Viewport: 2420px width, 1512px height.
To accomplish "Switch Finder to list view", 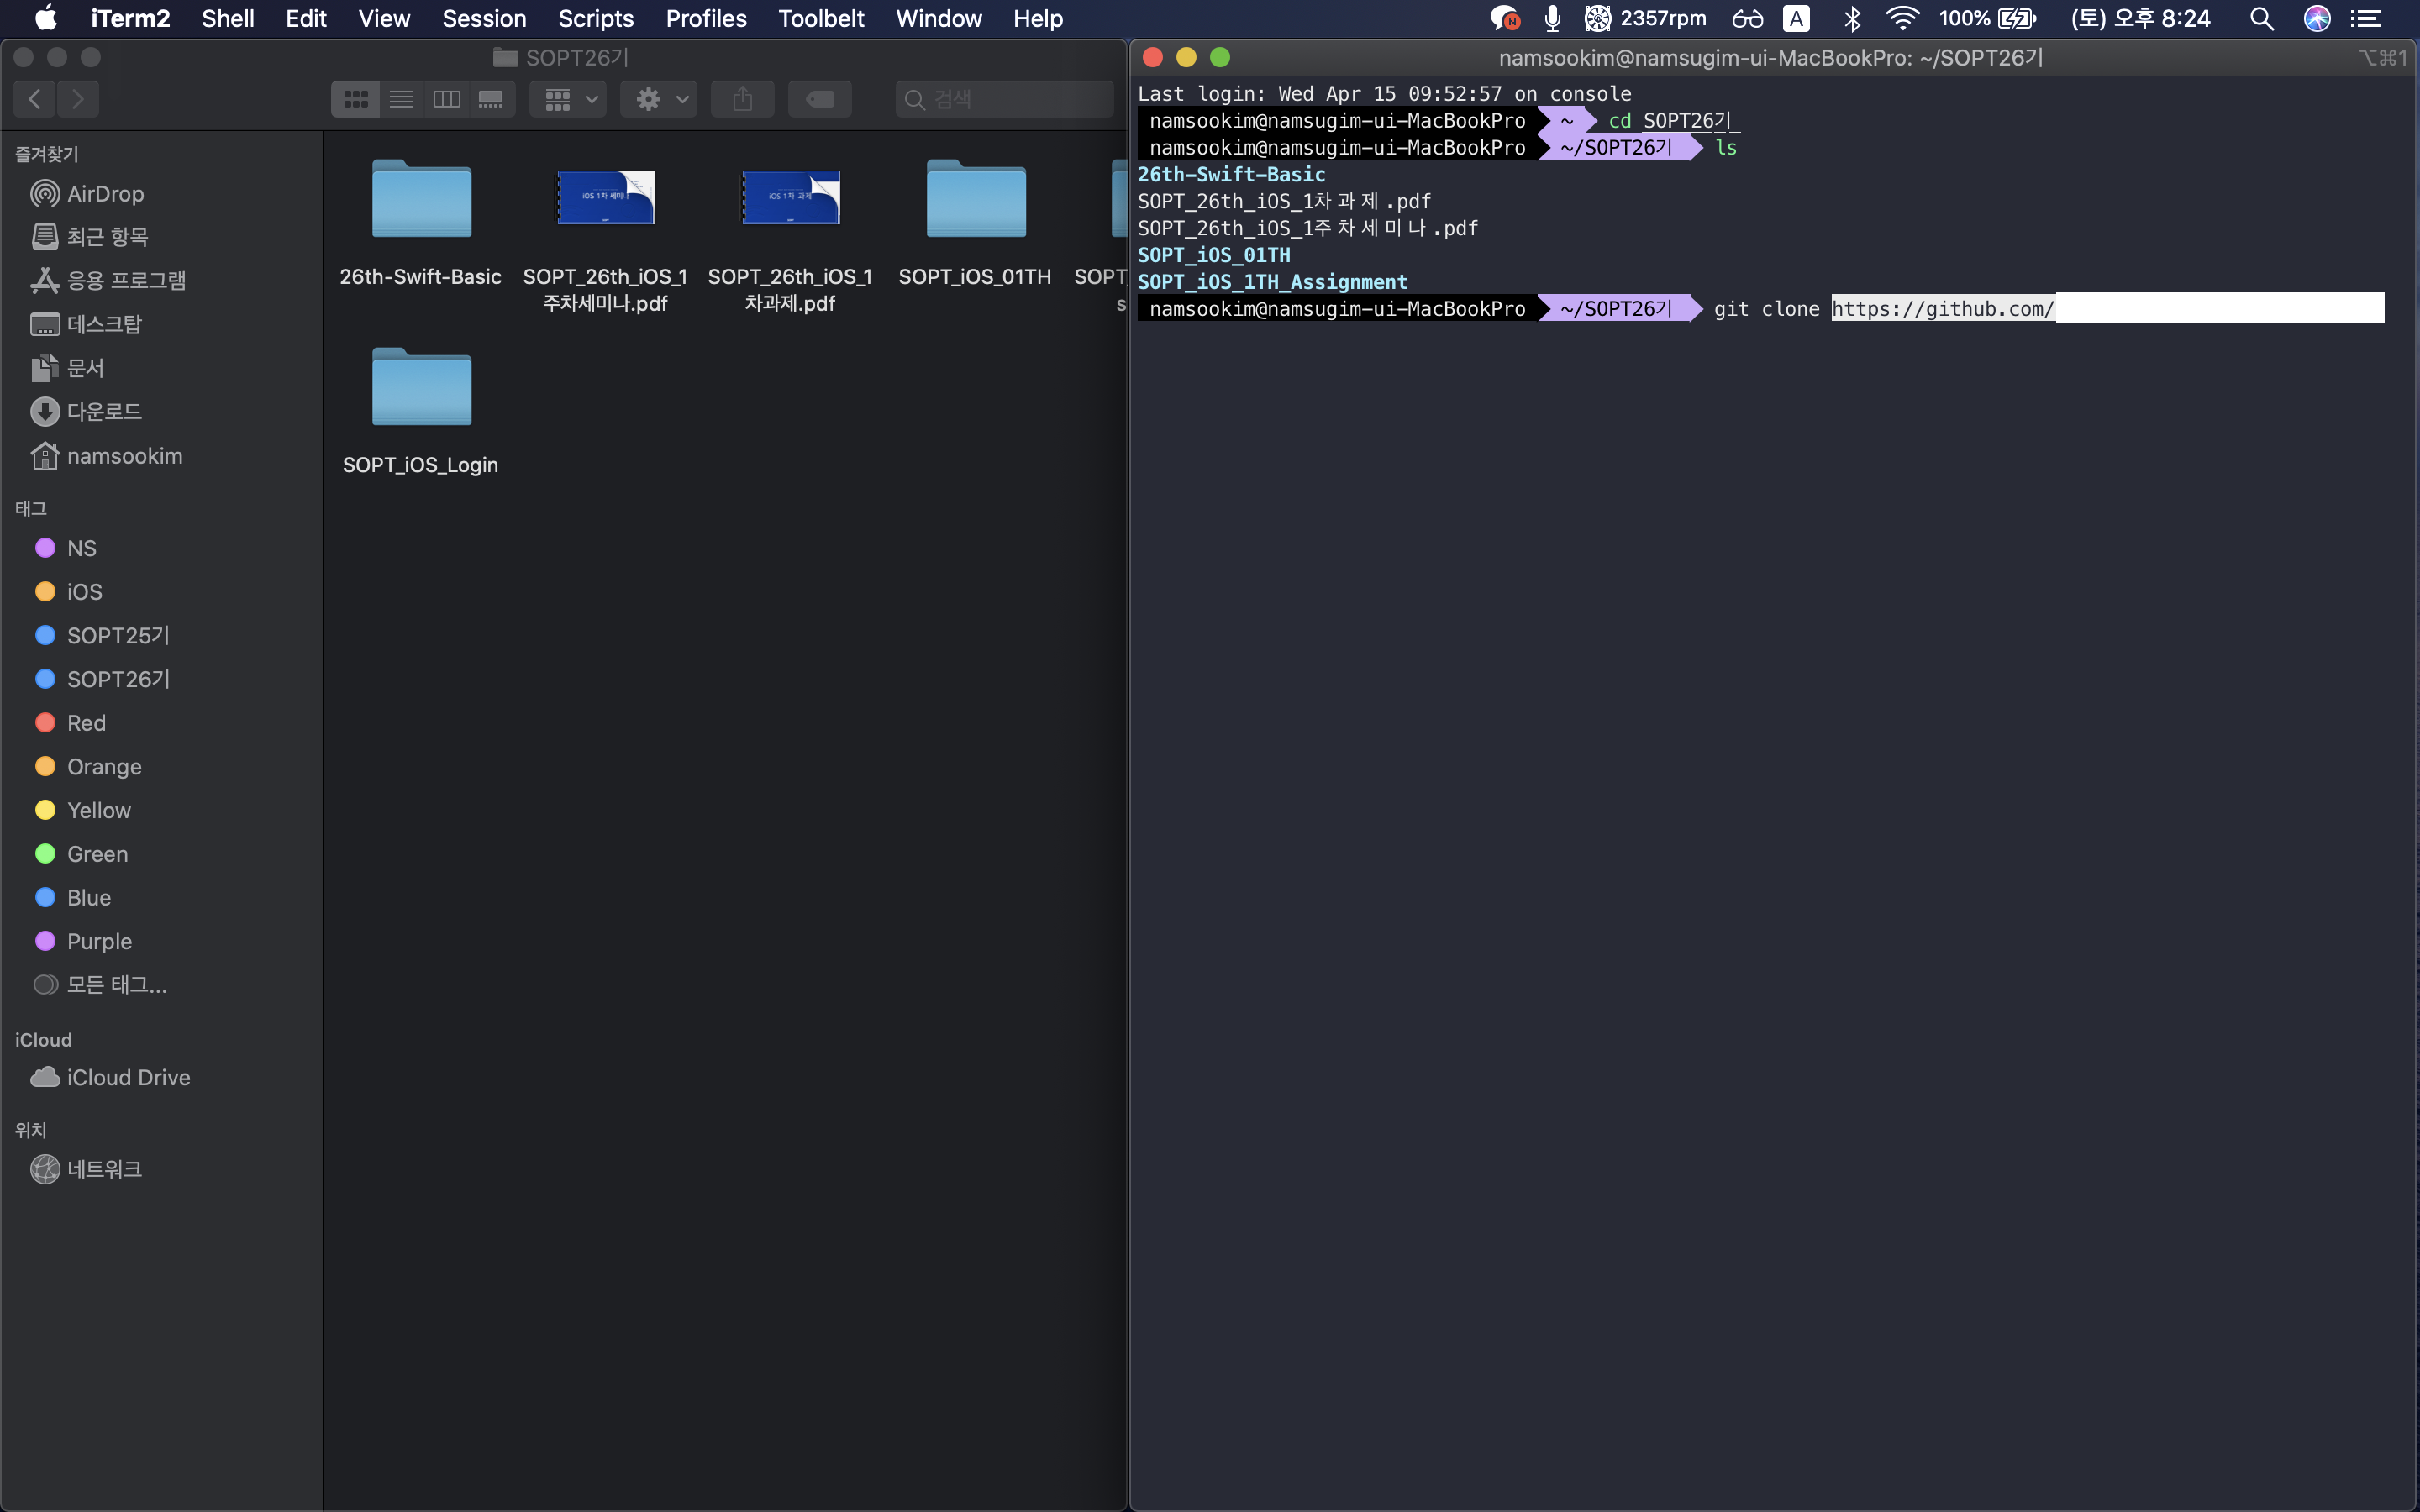I will (401, 99).
